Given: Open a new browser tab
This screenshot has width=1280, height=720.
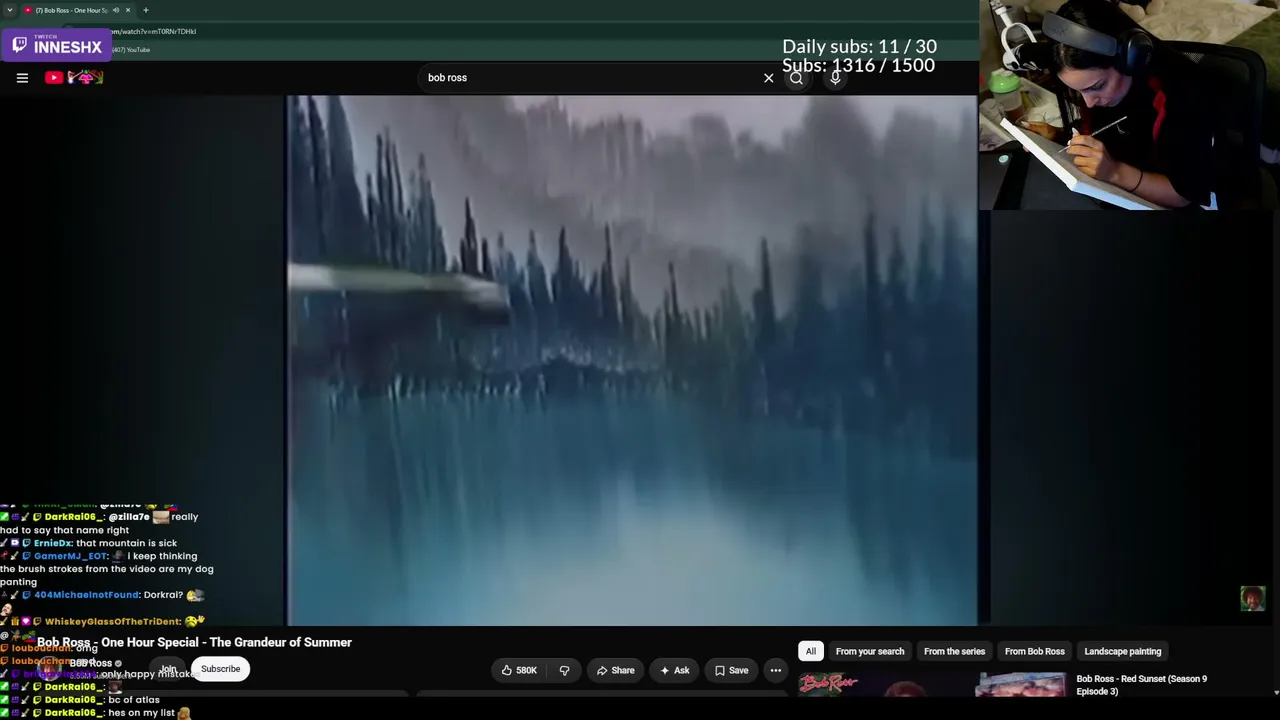Looking at the screenshot, I should [146, 10].
